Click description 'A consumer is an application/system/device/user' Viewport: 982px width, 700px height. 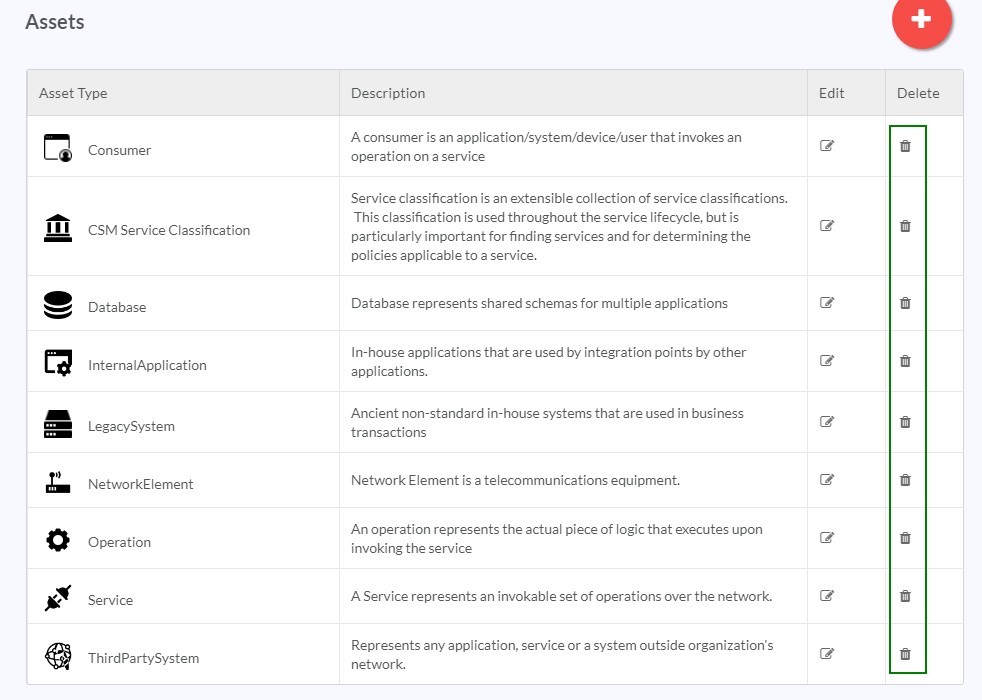coord(546,147)
